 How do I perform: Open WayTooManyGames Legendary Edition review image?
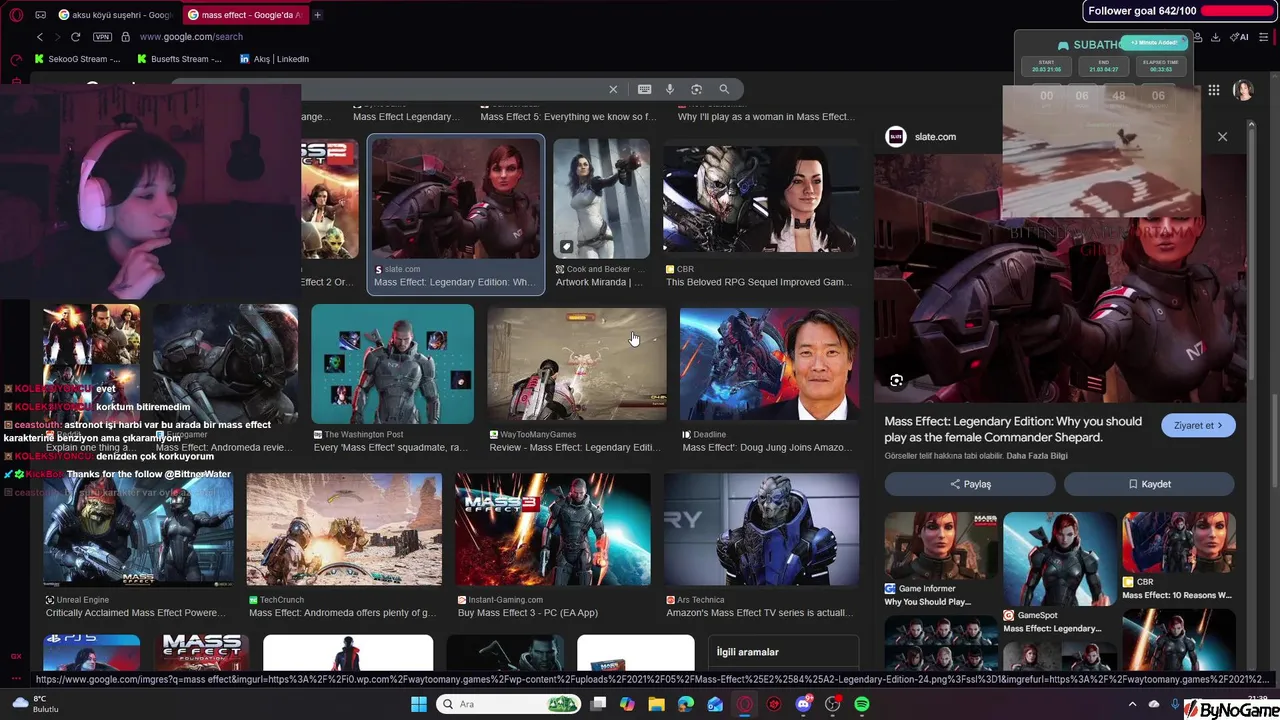[576, 363]
